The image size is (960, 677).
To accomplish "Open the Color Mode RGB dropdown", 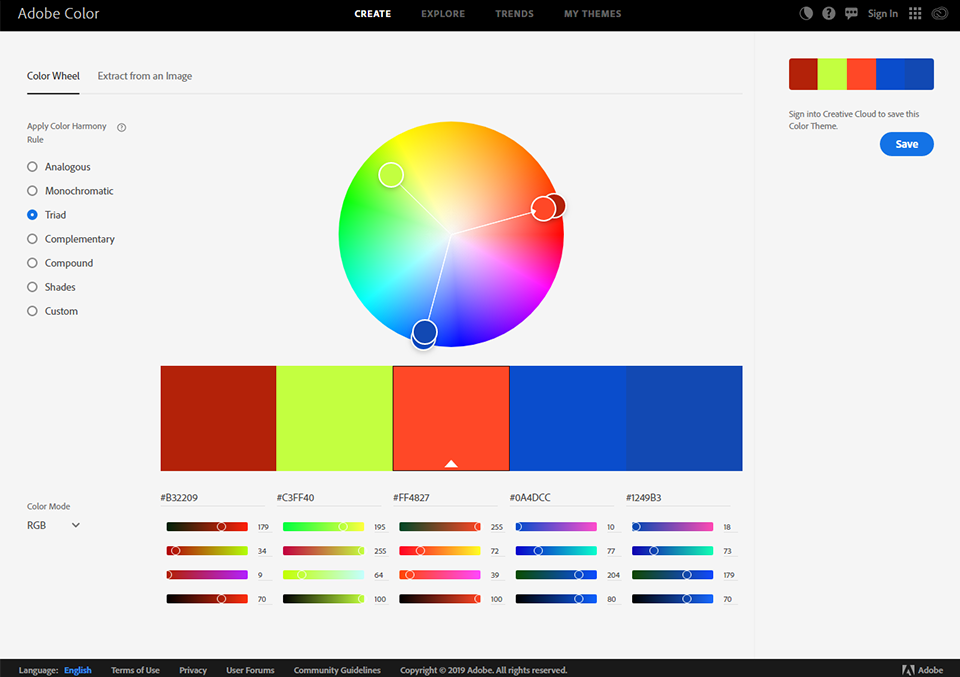I will point(52,524).
